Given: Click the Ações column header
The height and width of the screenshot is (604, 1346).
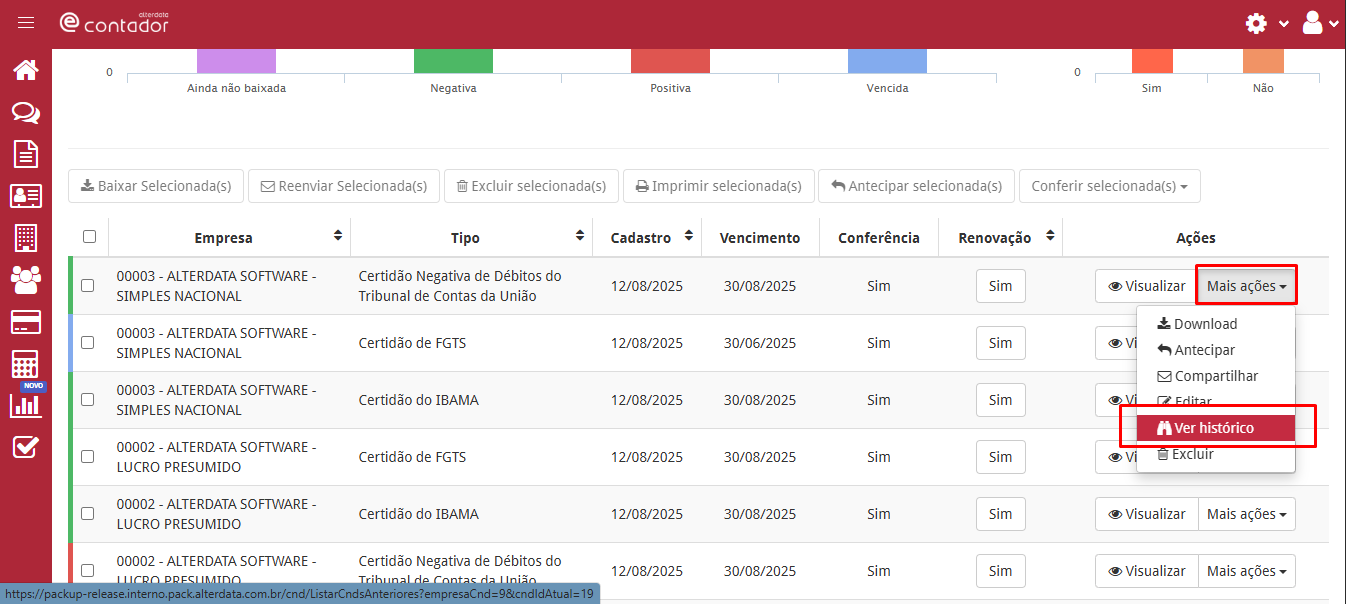Looking at the screenshot, I should click(x=1196, y=238).
